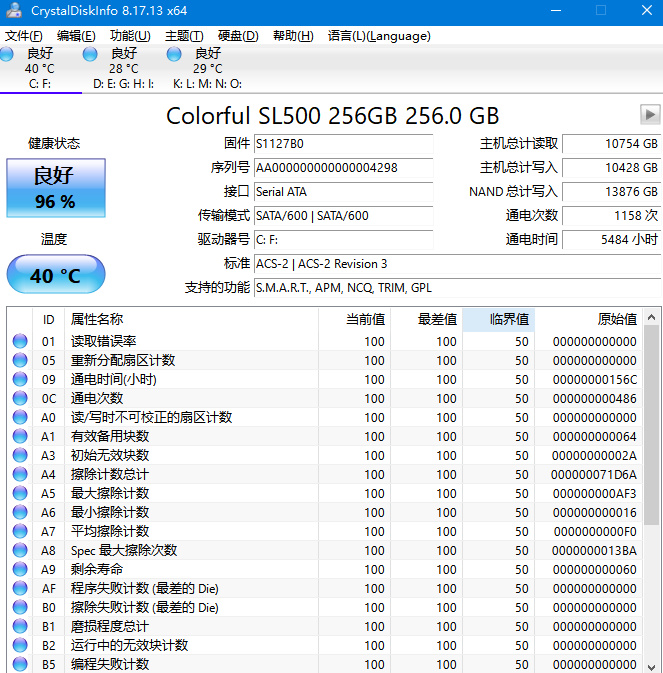Viewport: 663px width, 673px height.
Task: Click the attribute list vertical scrollbar thumb
Action: point(651,425)
